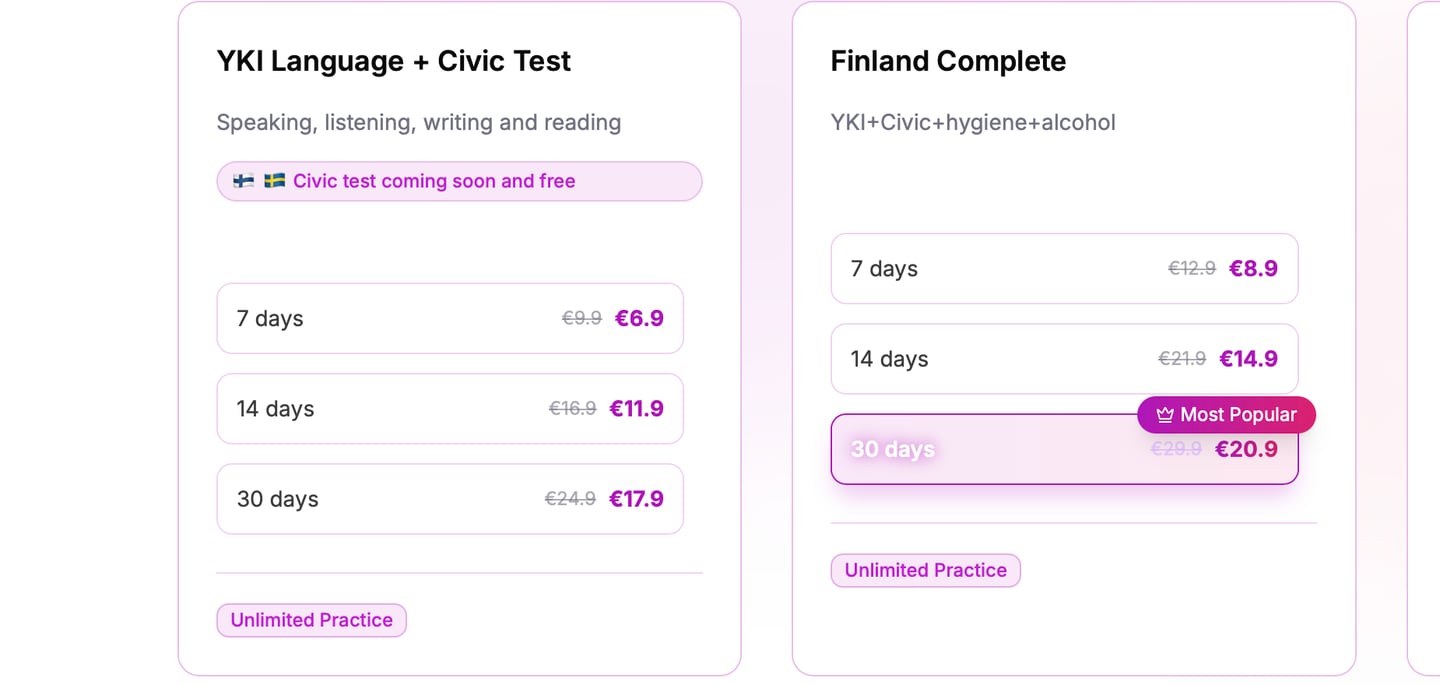
Task: Click Unlimited Practice badge under YKI Language card
Action: click(x=311, y=620)
